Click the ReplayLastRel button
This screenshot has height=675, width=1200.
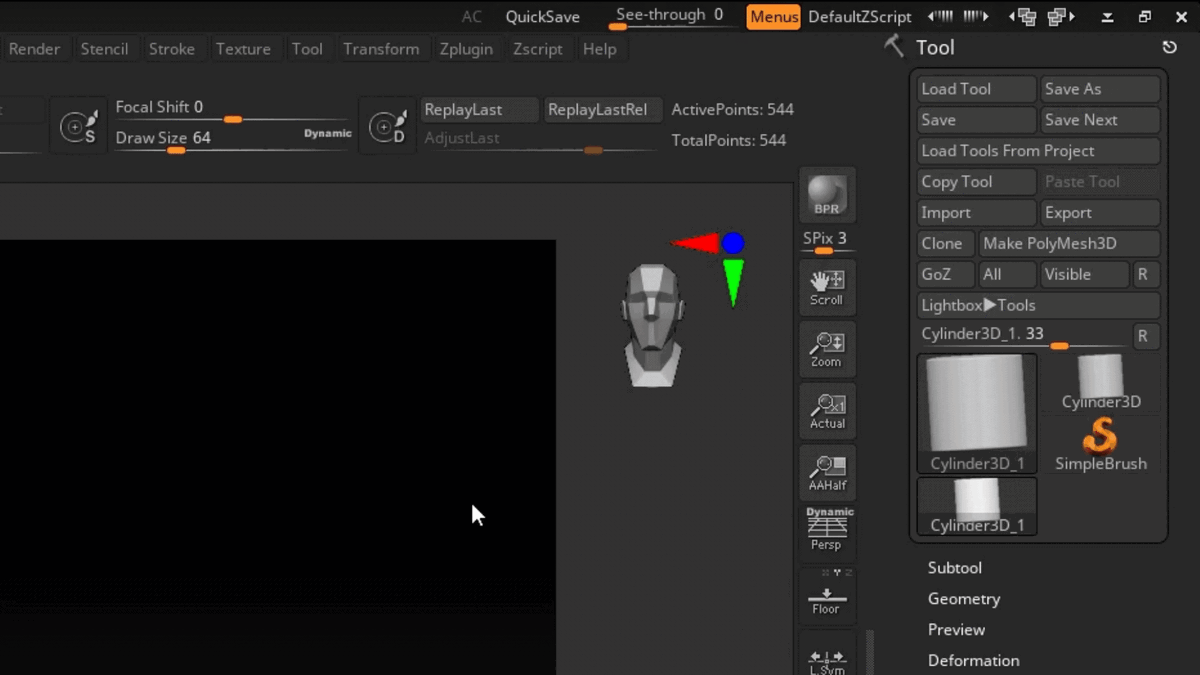(x=603, y=109)
